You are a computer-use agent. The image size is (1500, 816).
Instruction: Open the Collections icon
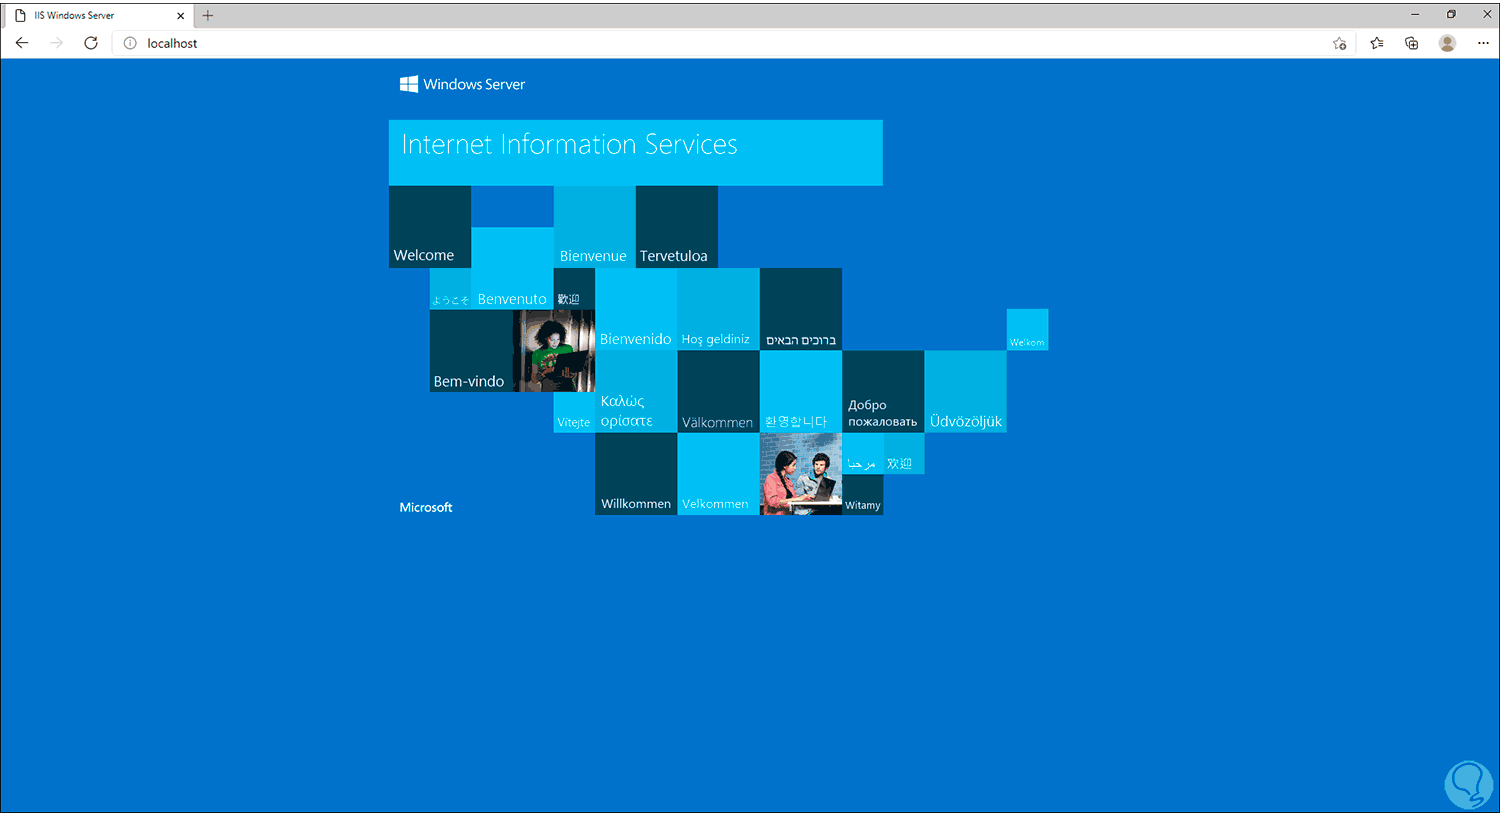(x=1412, y=43)
